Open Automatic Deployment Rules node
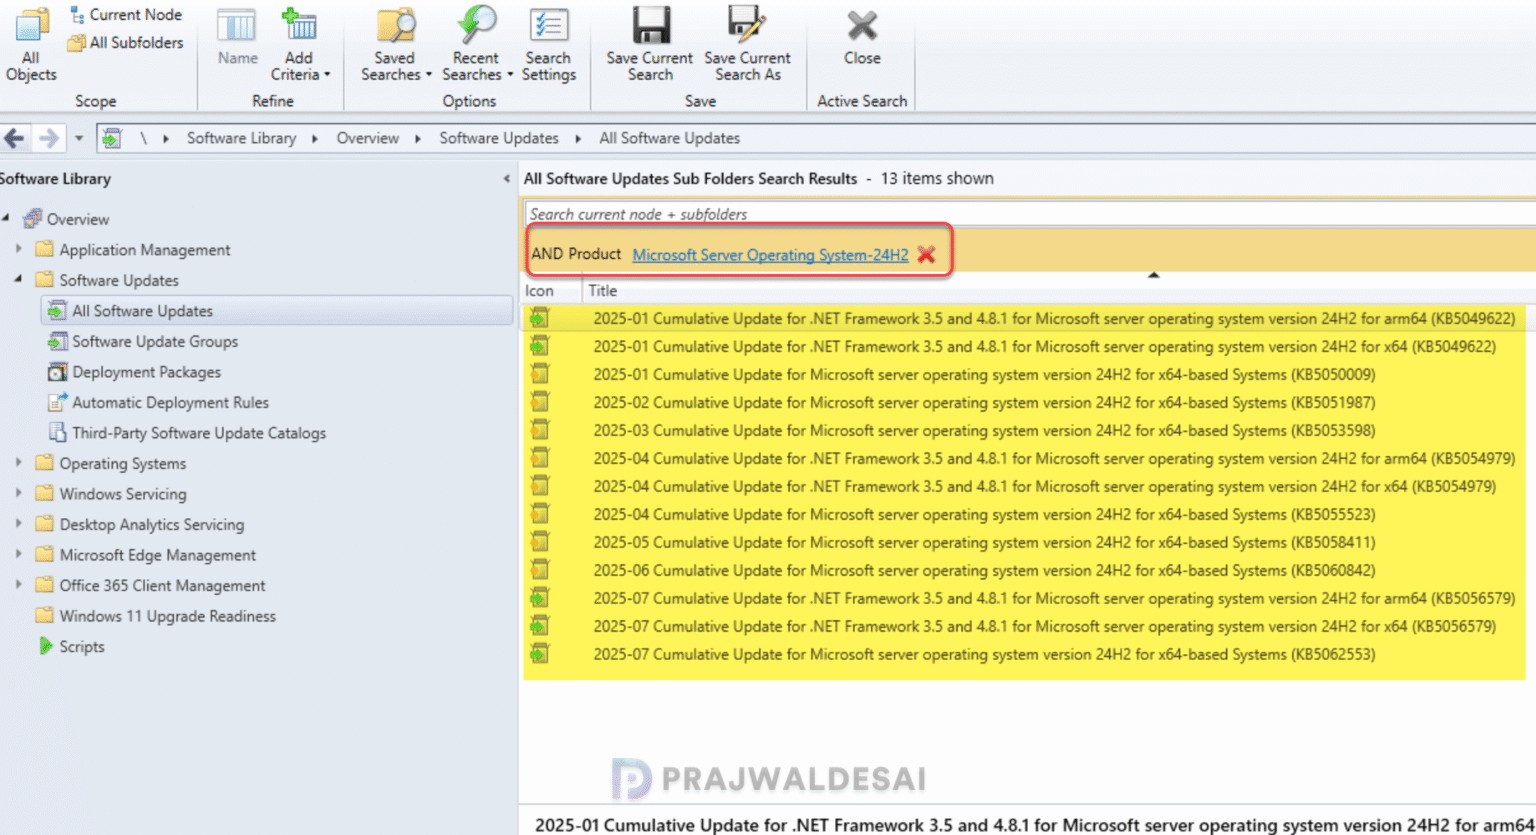1536x835 pixels. tap(170, 402)
